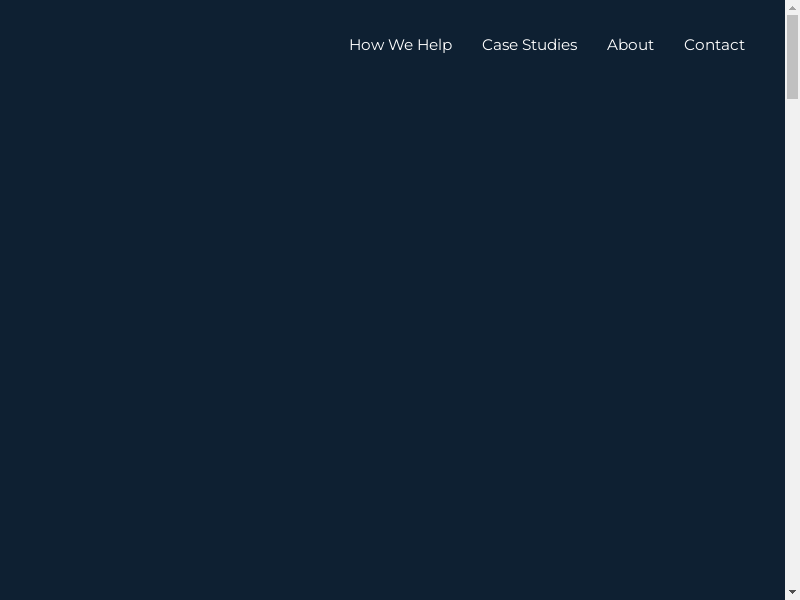The height and width of the screenshot is (600, 800).
Task: Click the top arrow of vertical scrollbar
Action: click(792, 7)
